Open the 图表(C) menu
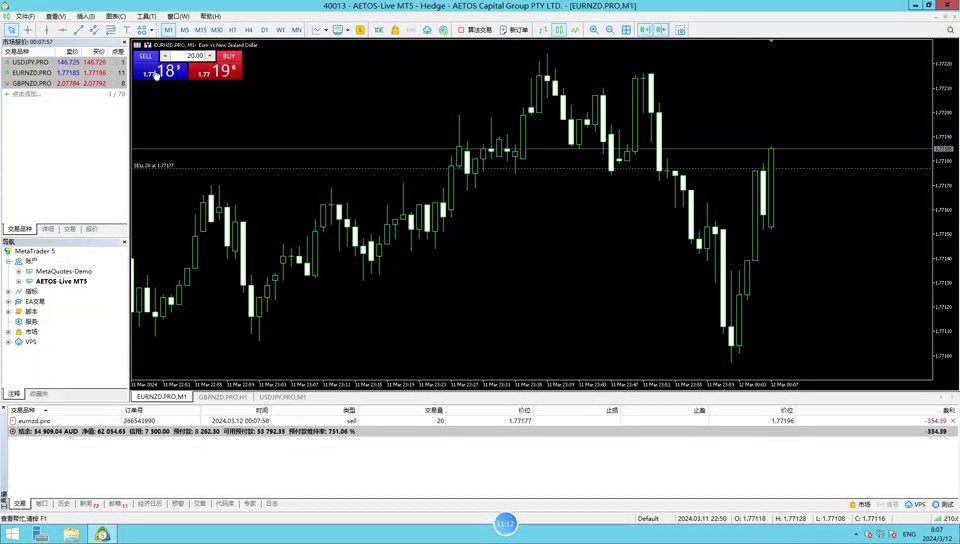 coord(116,17)
